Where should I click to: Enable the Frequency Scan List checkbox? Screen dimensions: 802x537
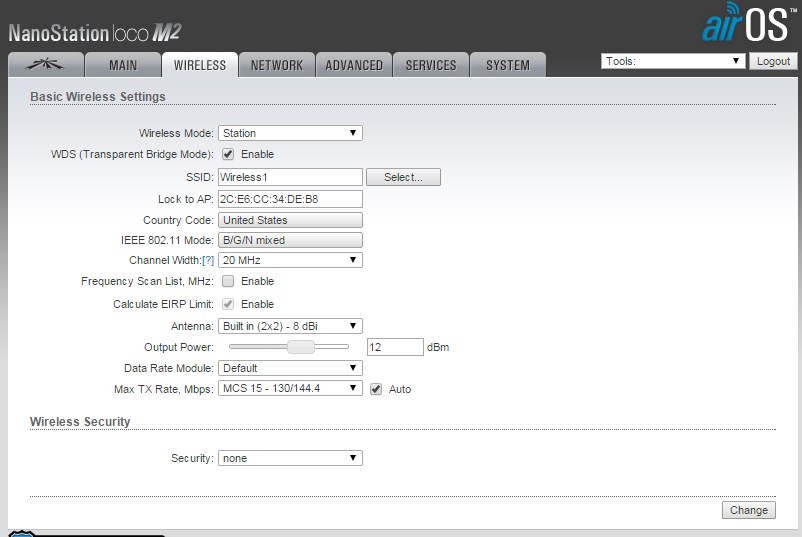point(228,281)
